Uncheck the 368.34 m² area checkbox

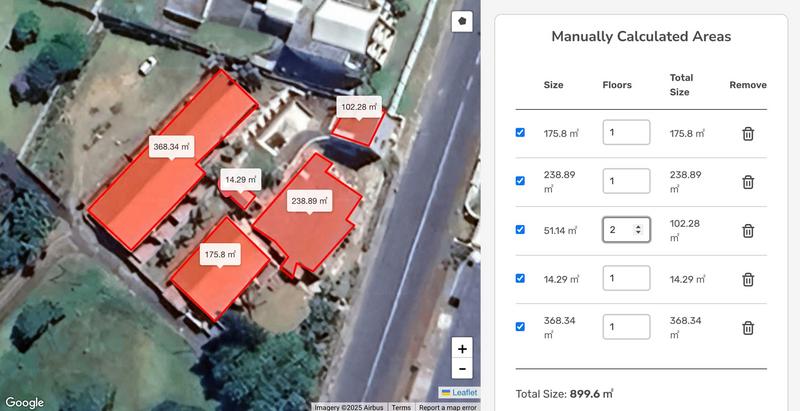[x=520, y=326]
